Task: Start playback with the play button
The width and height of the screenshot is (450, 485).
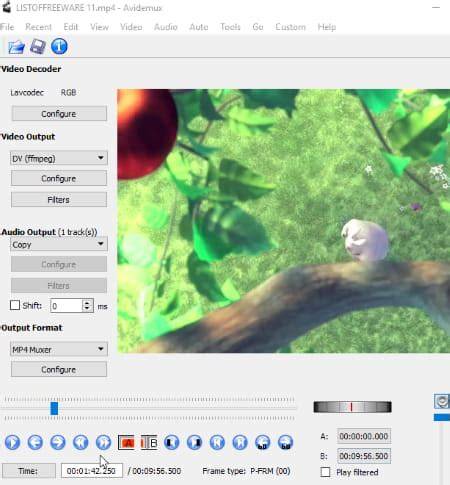Action: coord(12,442)
